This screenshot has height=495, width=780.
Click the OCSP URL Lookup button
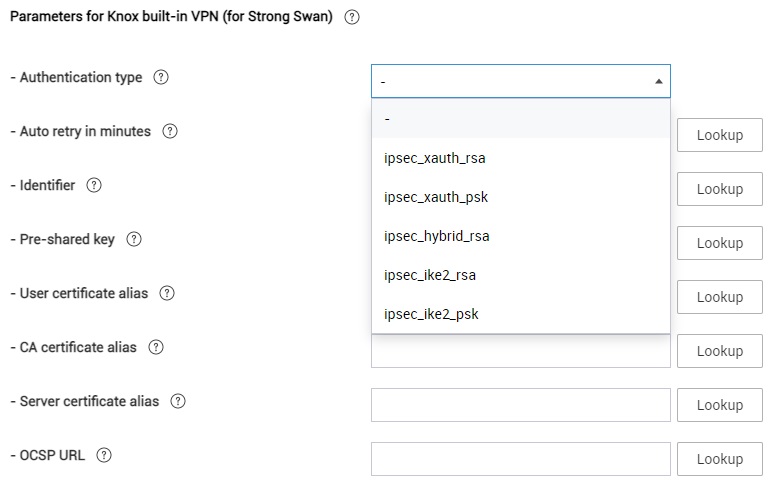click(x=719, y=459)
